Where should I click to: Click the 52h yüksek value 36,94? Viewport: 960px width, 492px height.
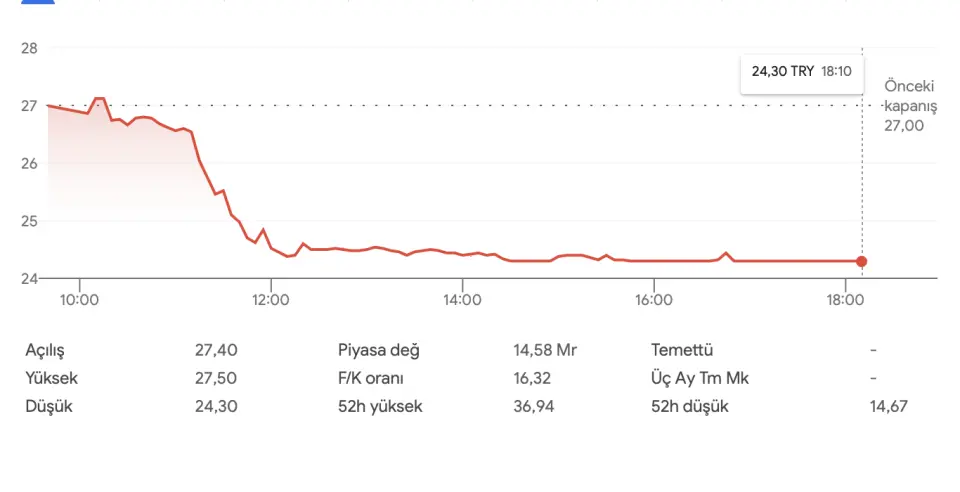[531, 407]
